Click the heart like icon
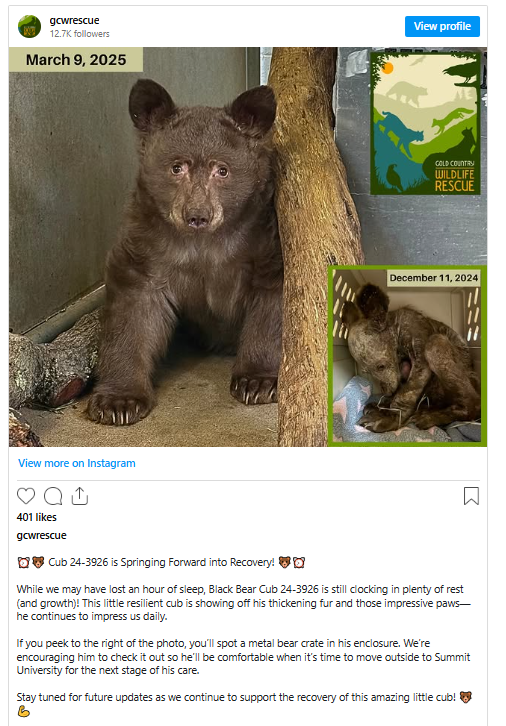Viewport: 506px width, 726px height. coord(26,496)
